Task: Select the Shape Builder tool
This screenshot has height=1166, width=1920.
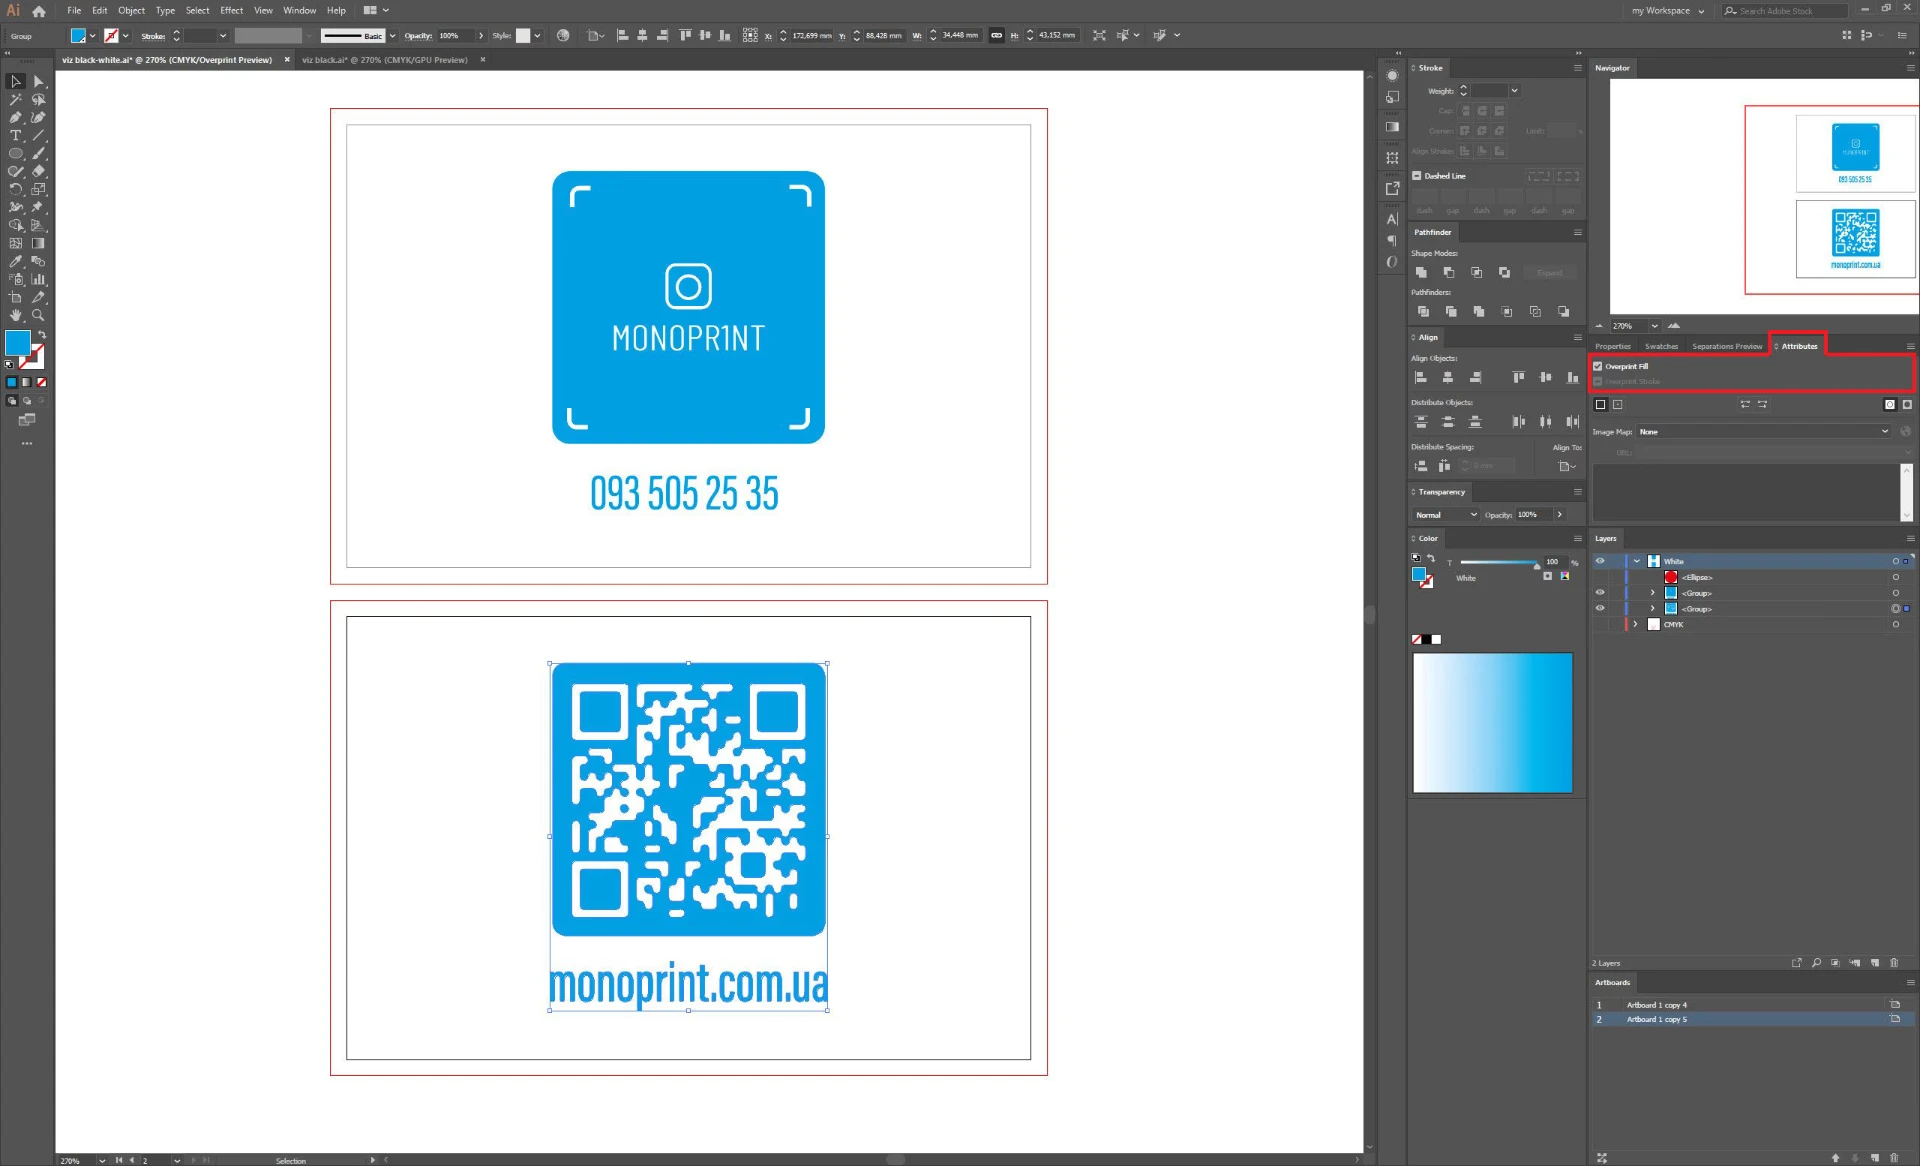Action: pos(15,225)
